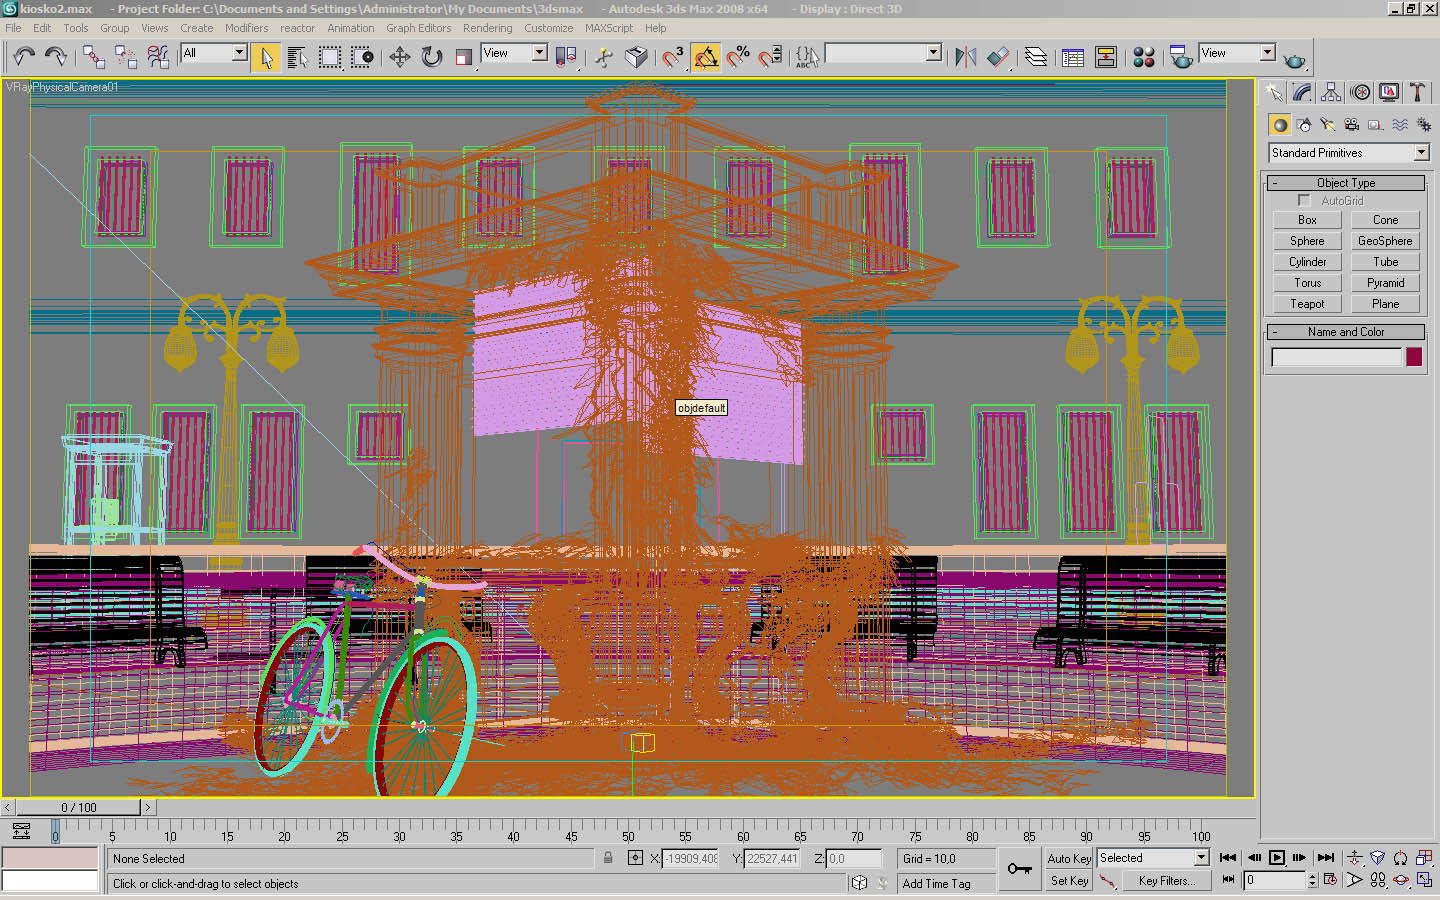1440x900 pixels.
Task: Pick the Select and Scale tool
Action: coord(463,57)
